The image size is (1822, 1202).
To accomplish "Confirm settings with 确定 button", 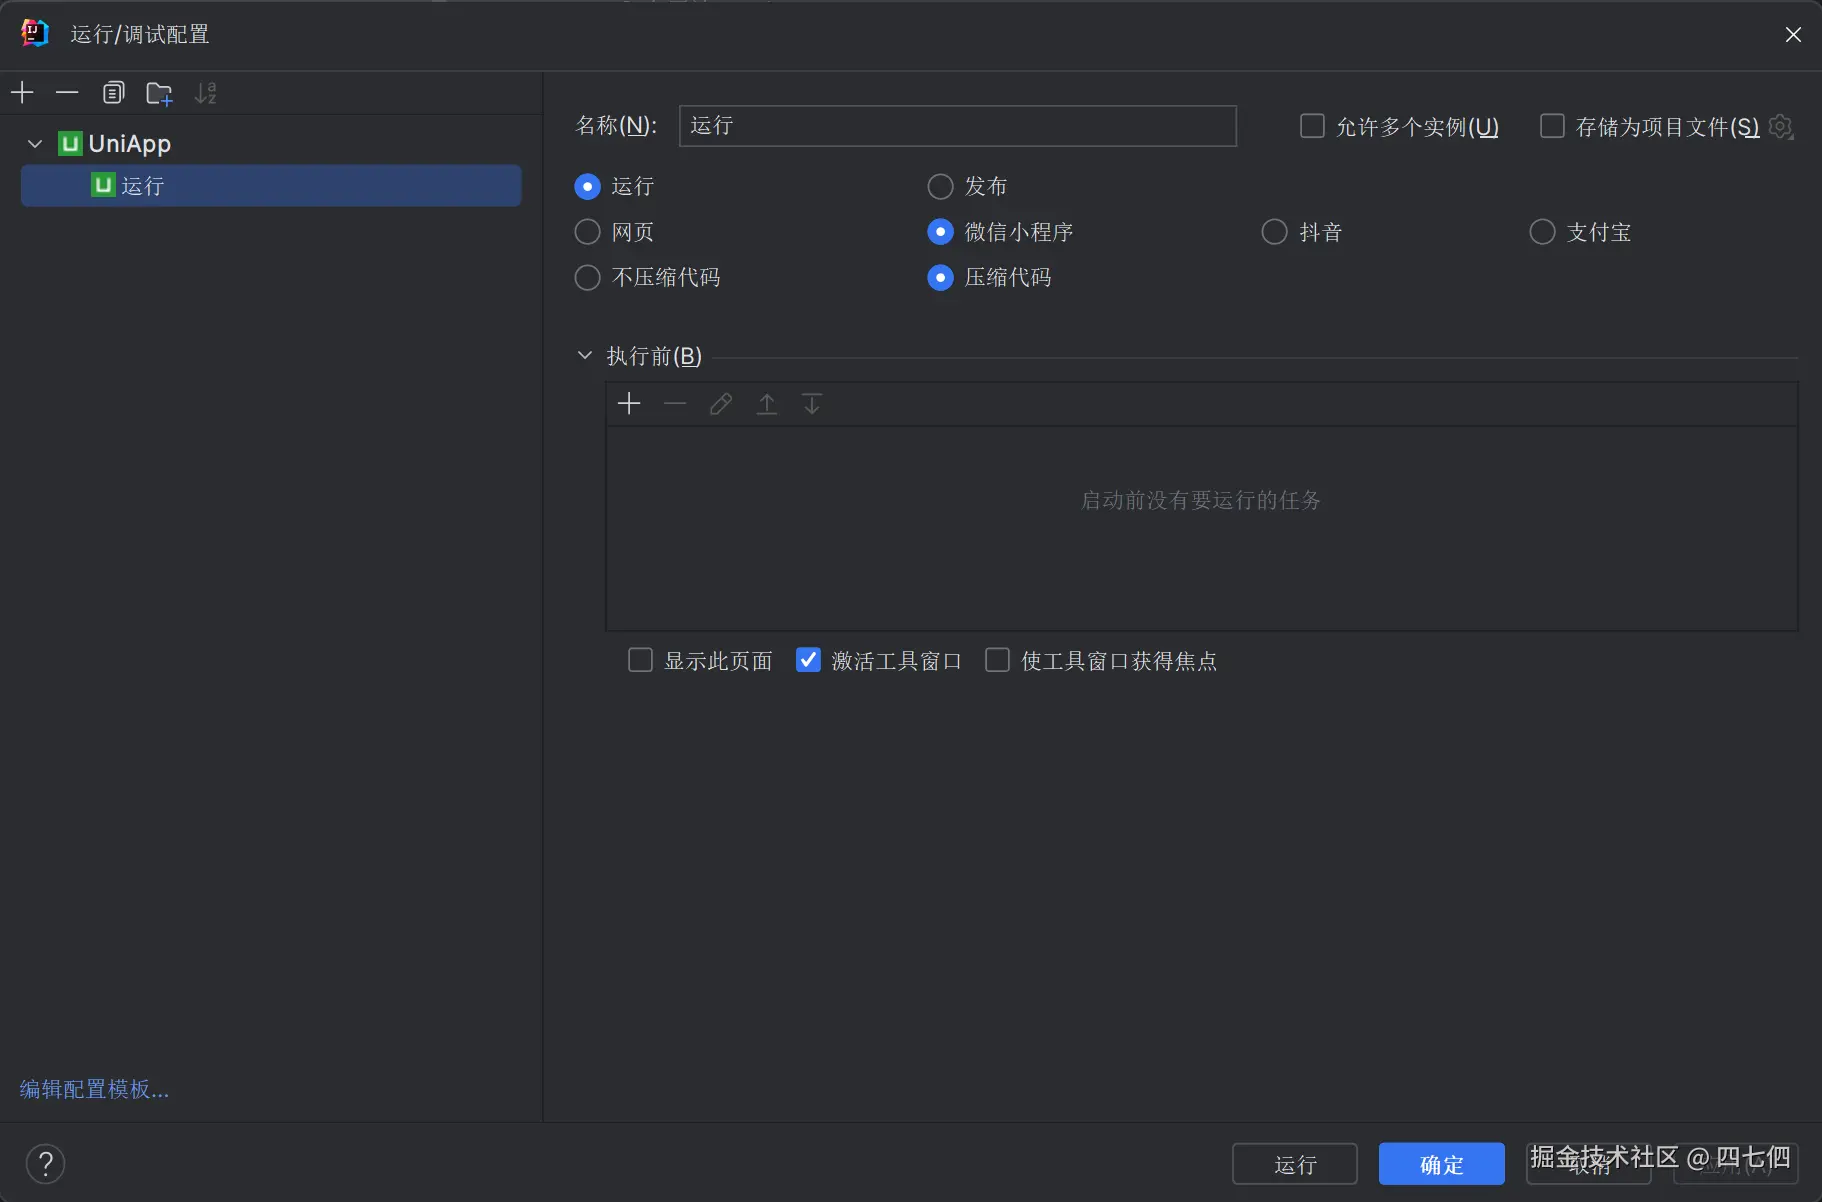I will click(1440, 1163).
